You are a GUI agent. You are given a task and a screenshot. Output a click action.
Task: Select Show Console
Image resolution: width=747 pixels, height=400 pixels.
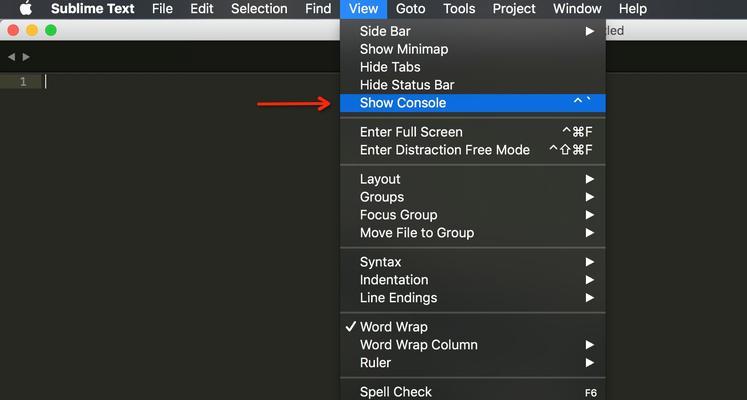click(473, 103)
